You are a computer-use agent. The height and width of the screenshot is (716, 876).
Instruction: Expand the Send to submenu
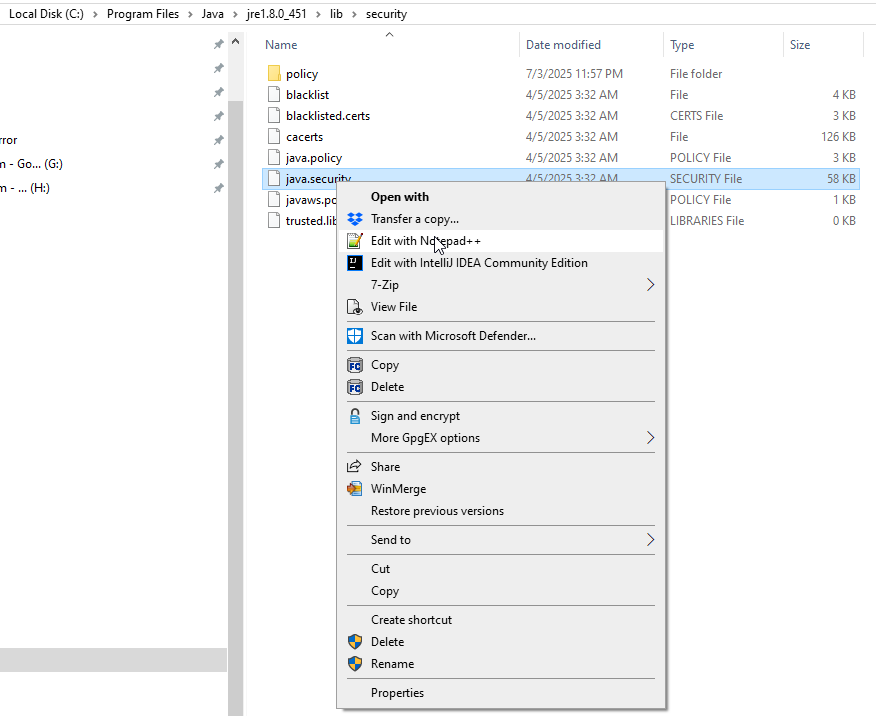[x=650, y=540]
